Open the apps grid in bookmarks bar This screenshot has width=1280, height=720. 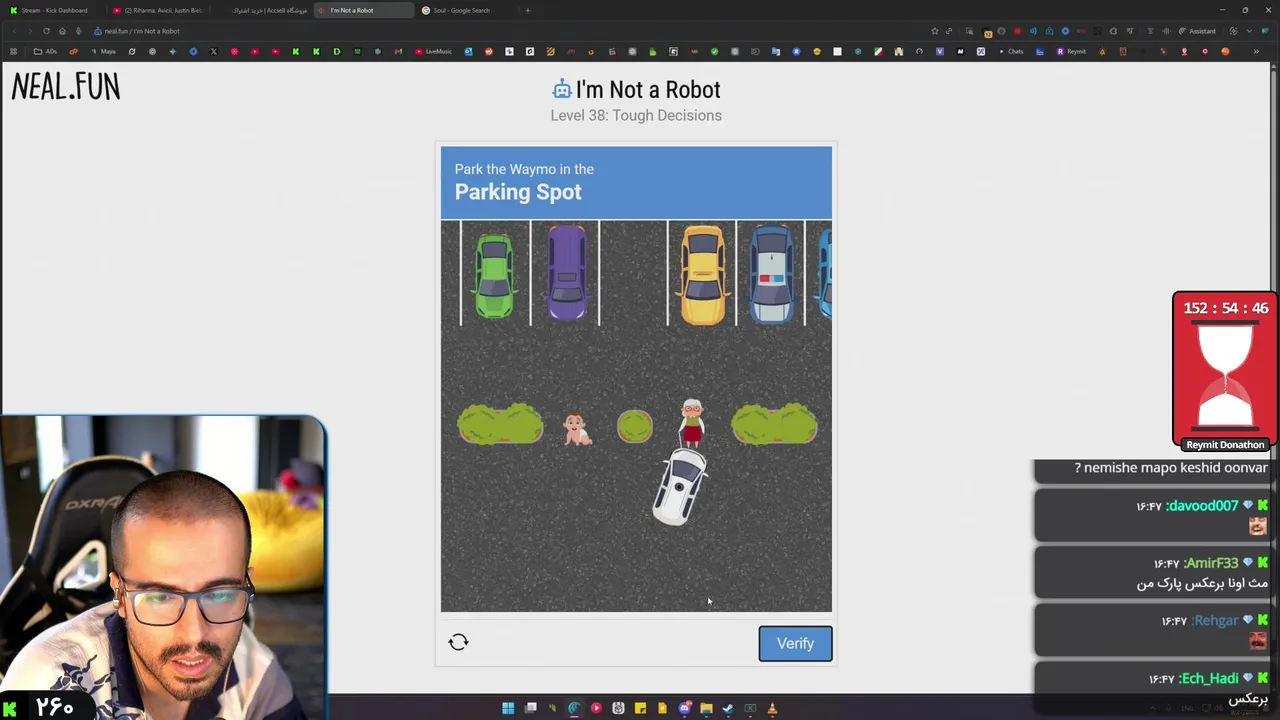click(13, 51)
